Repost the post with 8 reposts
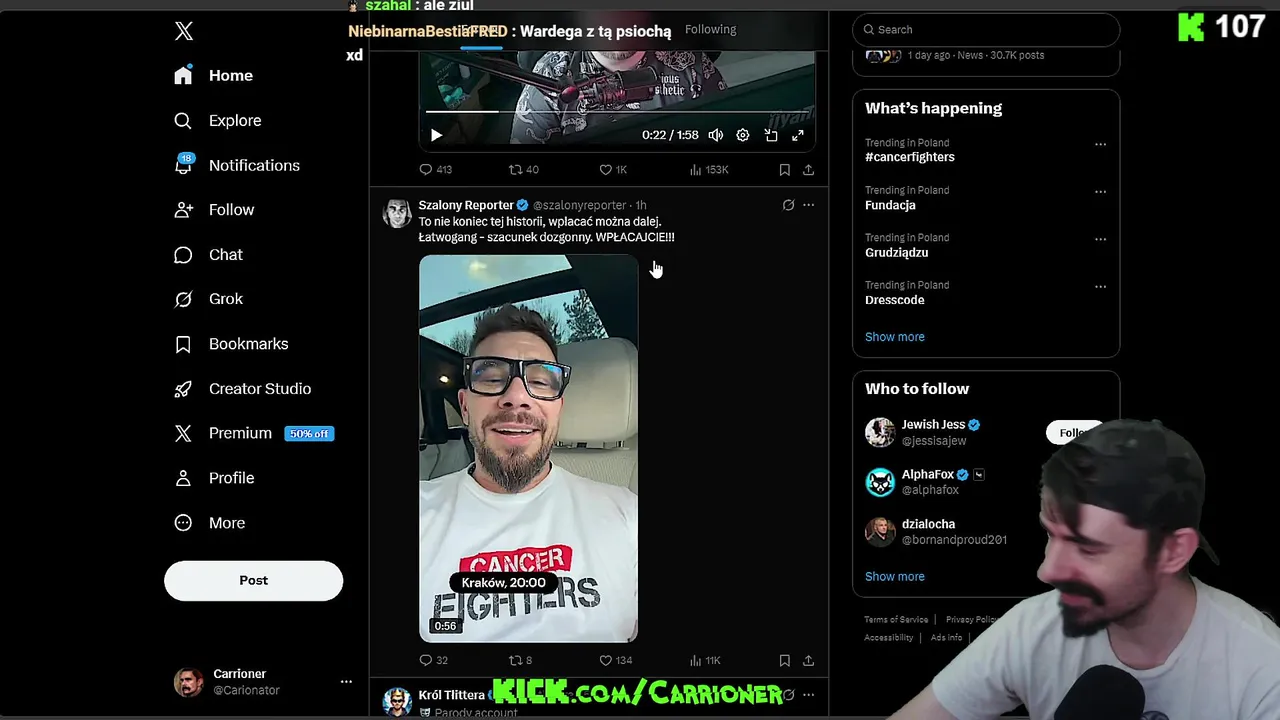Screen dimensions: 1280x720 (520, 661)
